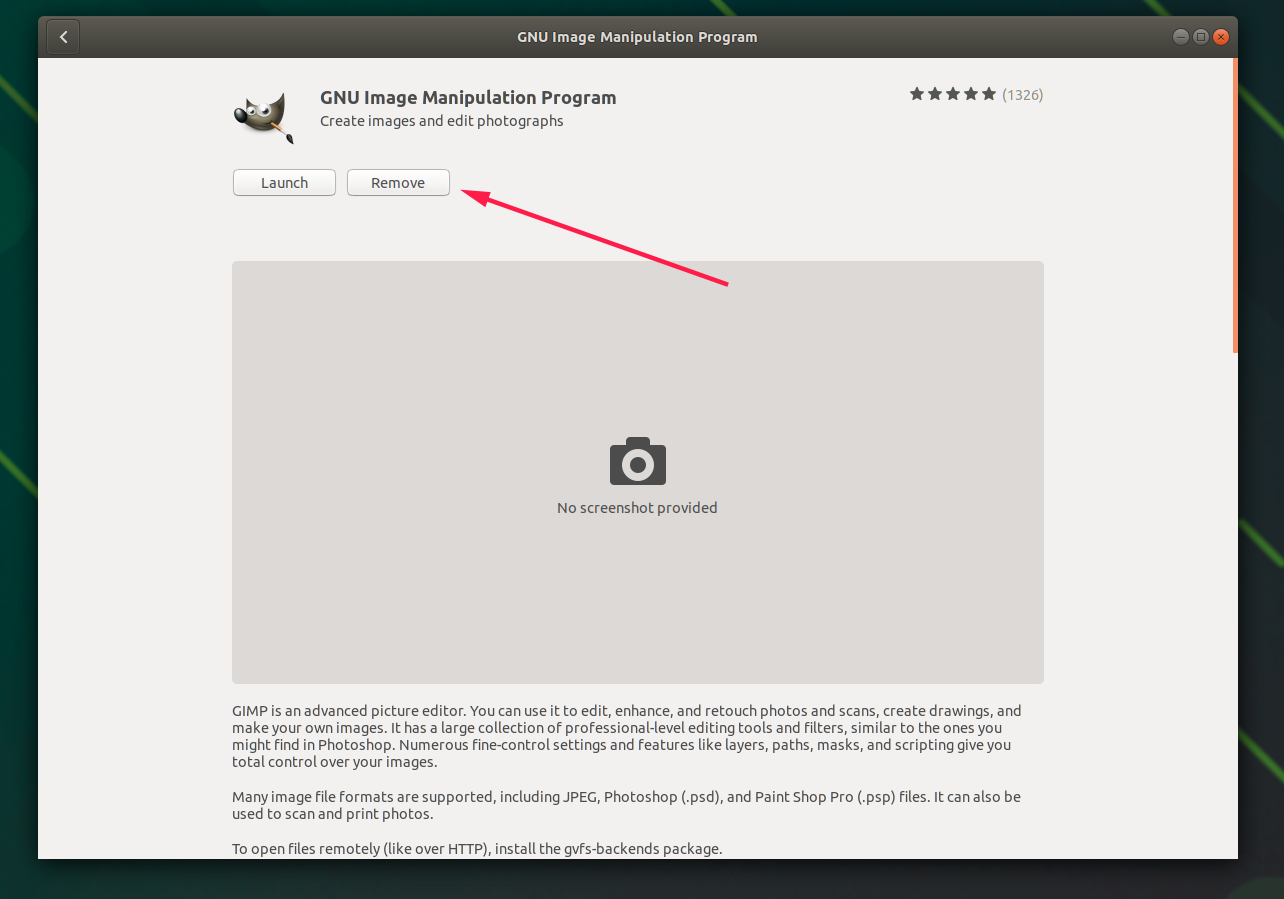Click the 'Create images and edit photographs' subtitle
The width and height of the screenshot is (1284, 899).
[441, 121]
